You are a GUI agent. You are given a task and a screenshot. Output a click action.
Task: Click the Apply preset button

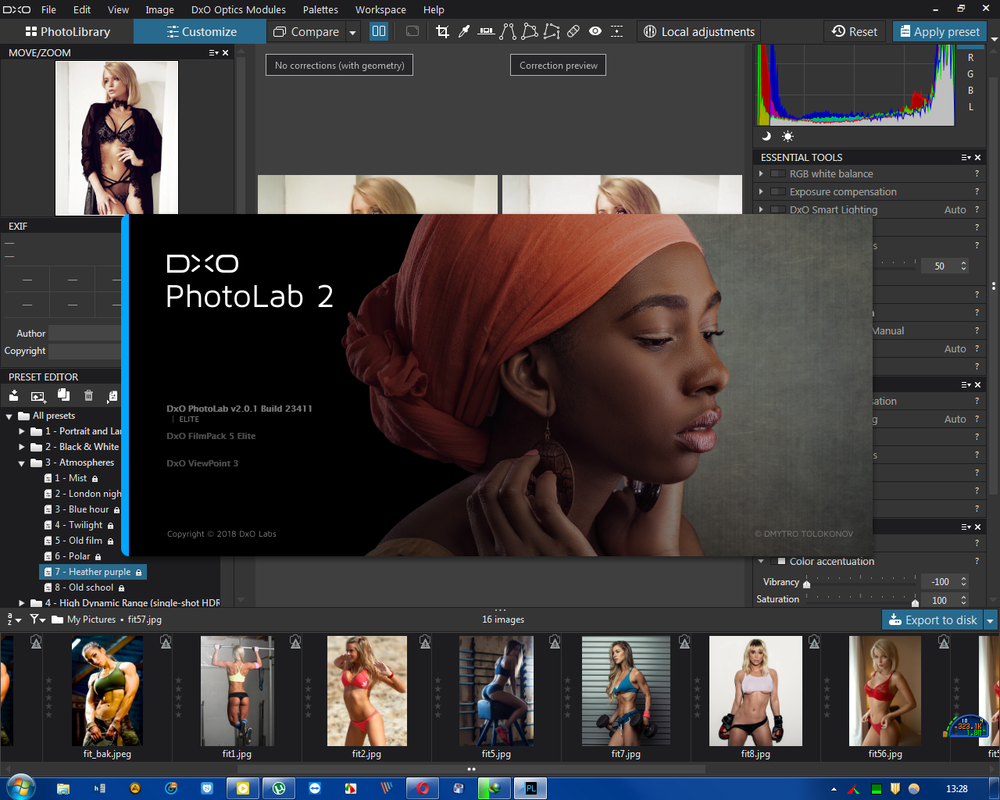tap(939, 31)
